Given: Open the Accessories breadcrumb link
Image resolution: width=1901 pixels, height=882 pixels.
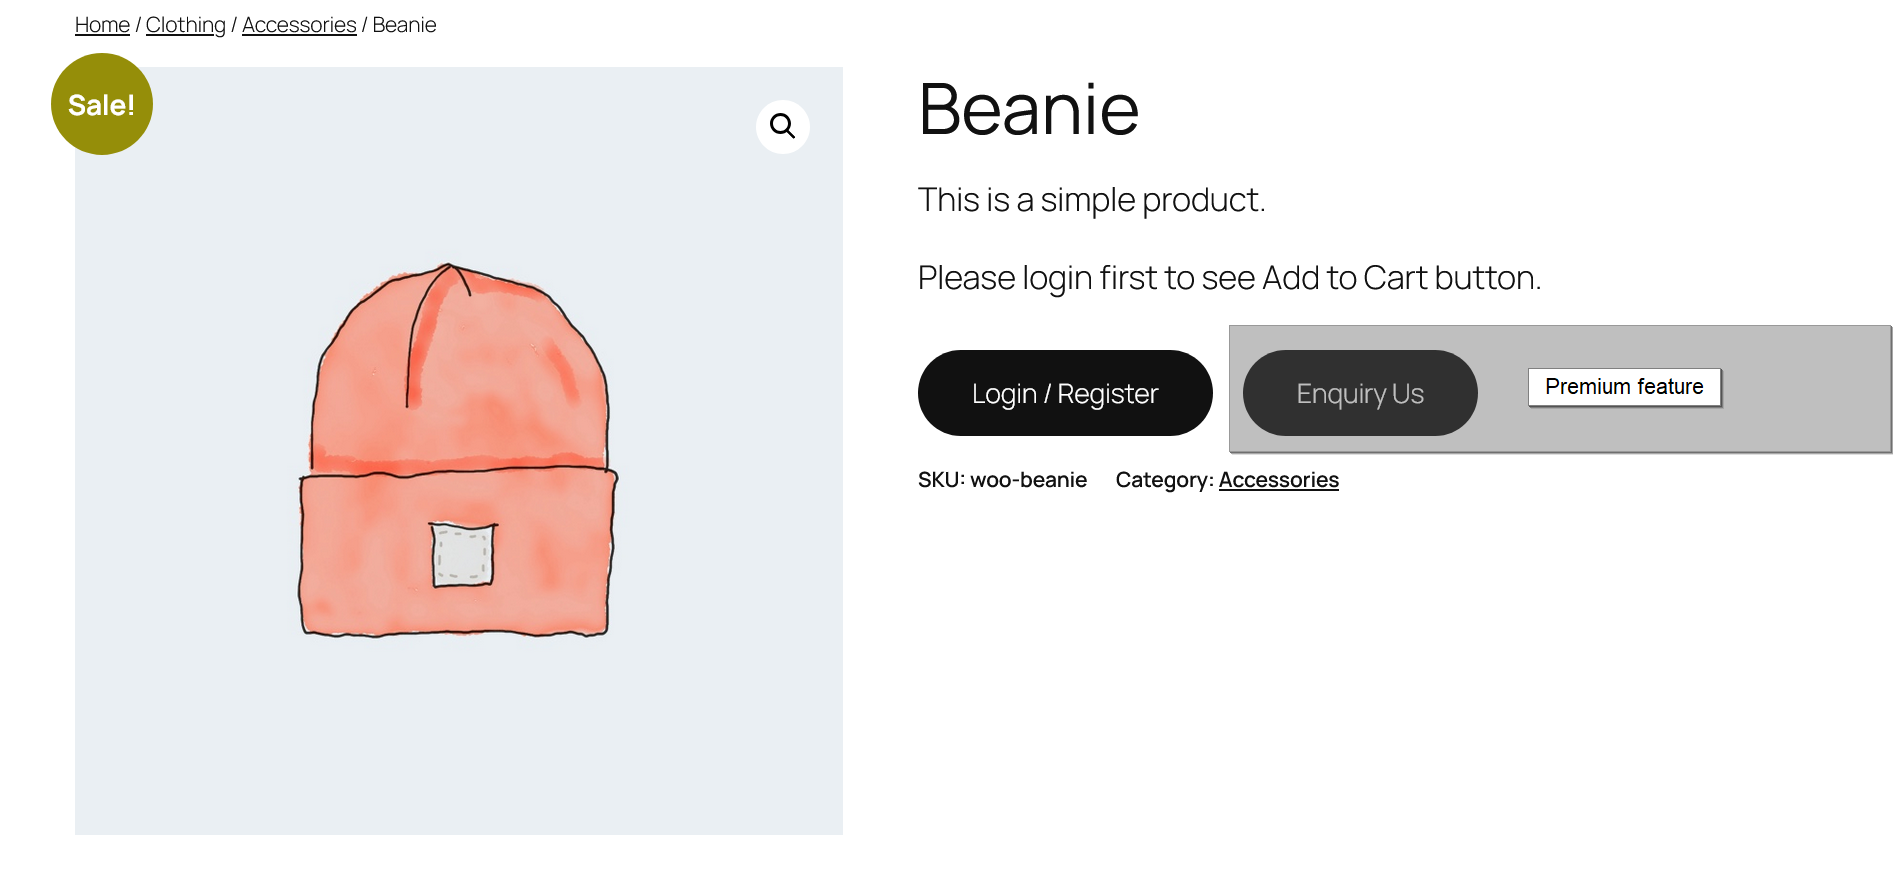Looking at the screenshot, I should click(299, 25).
